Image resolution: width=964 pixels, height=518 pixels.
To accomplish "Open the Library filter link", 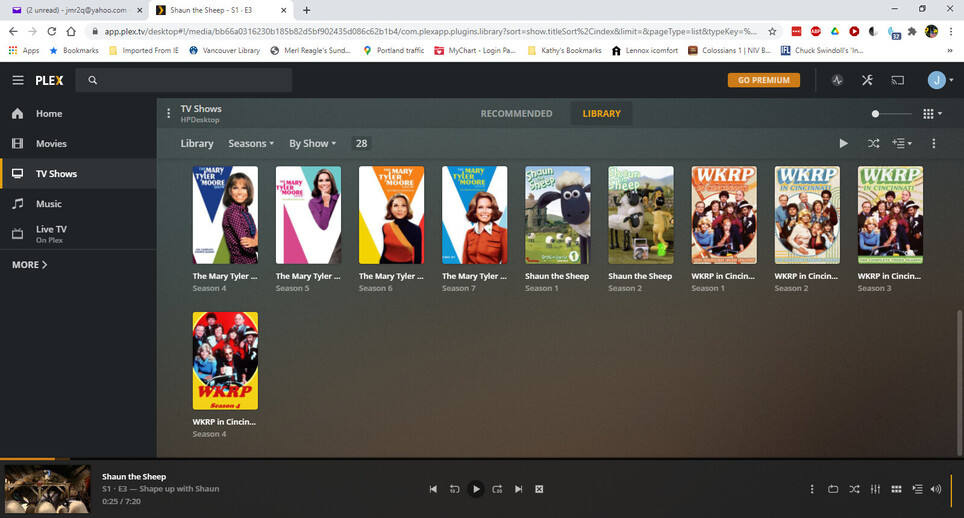I will (197, 143).
